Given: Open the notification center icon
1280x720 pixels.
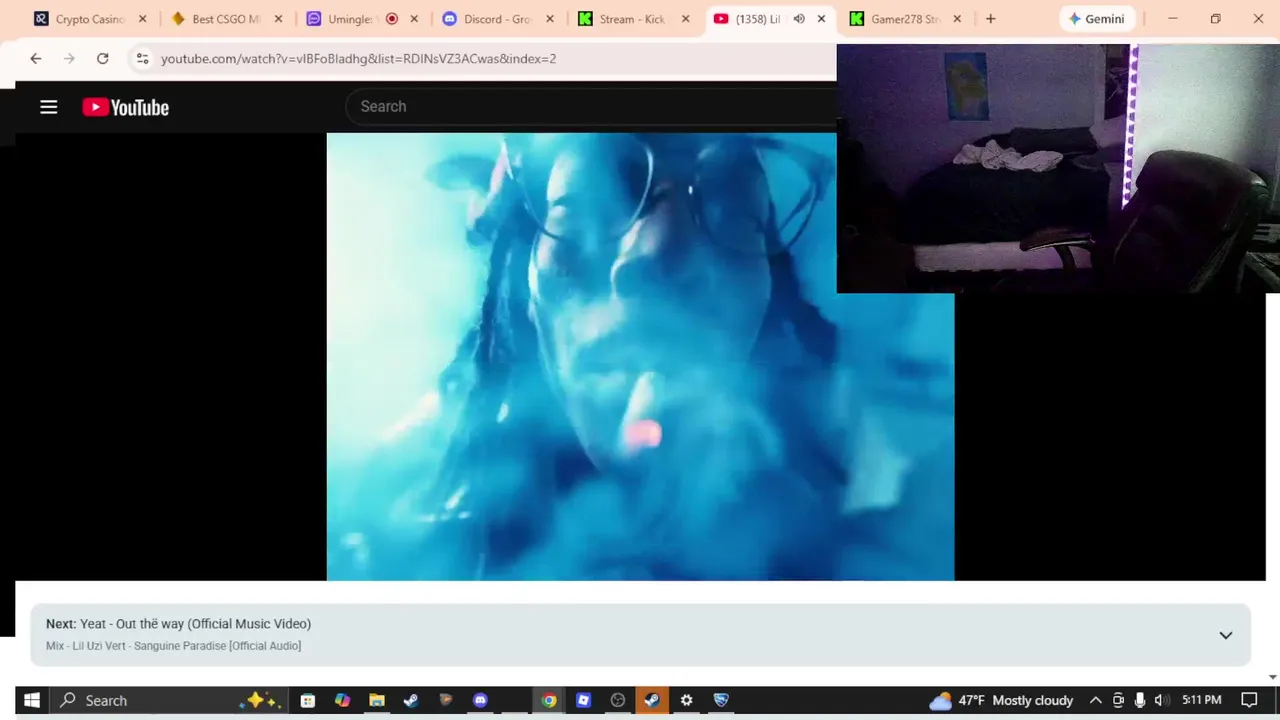Looking at the screenshot, I should pos(1249,700).
